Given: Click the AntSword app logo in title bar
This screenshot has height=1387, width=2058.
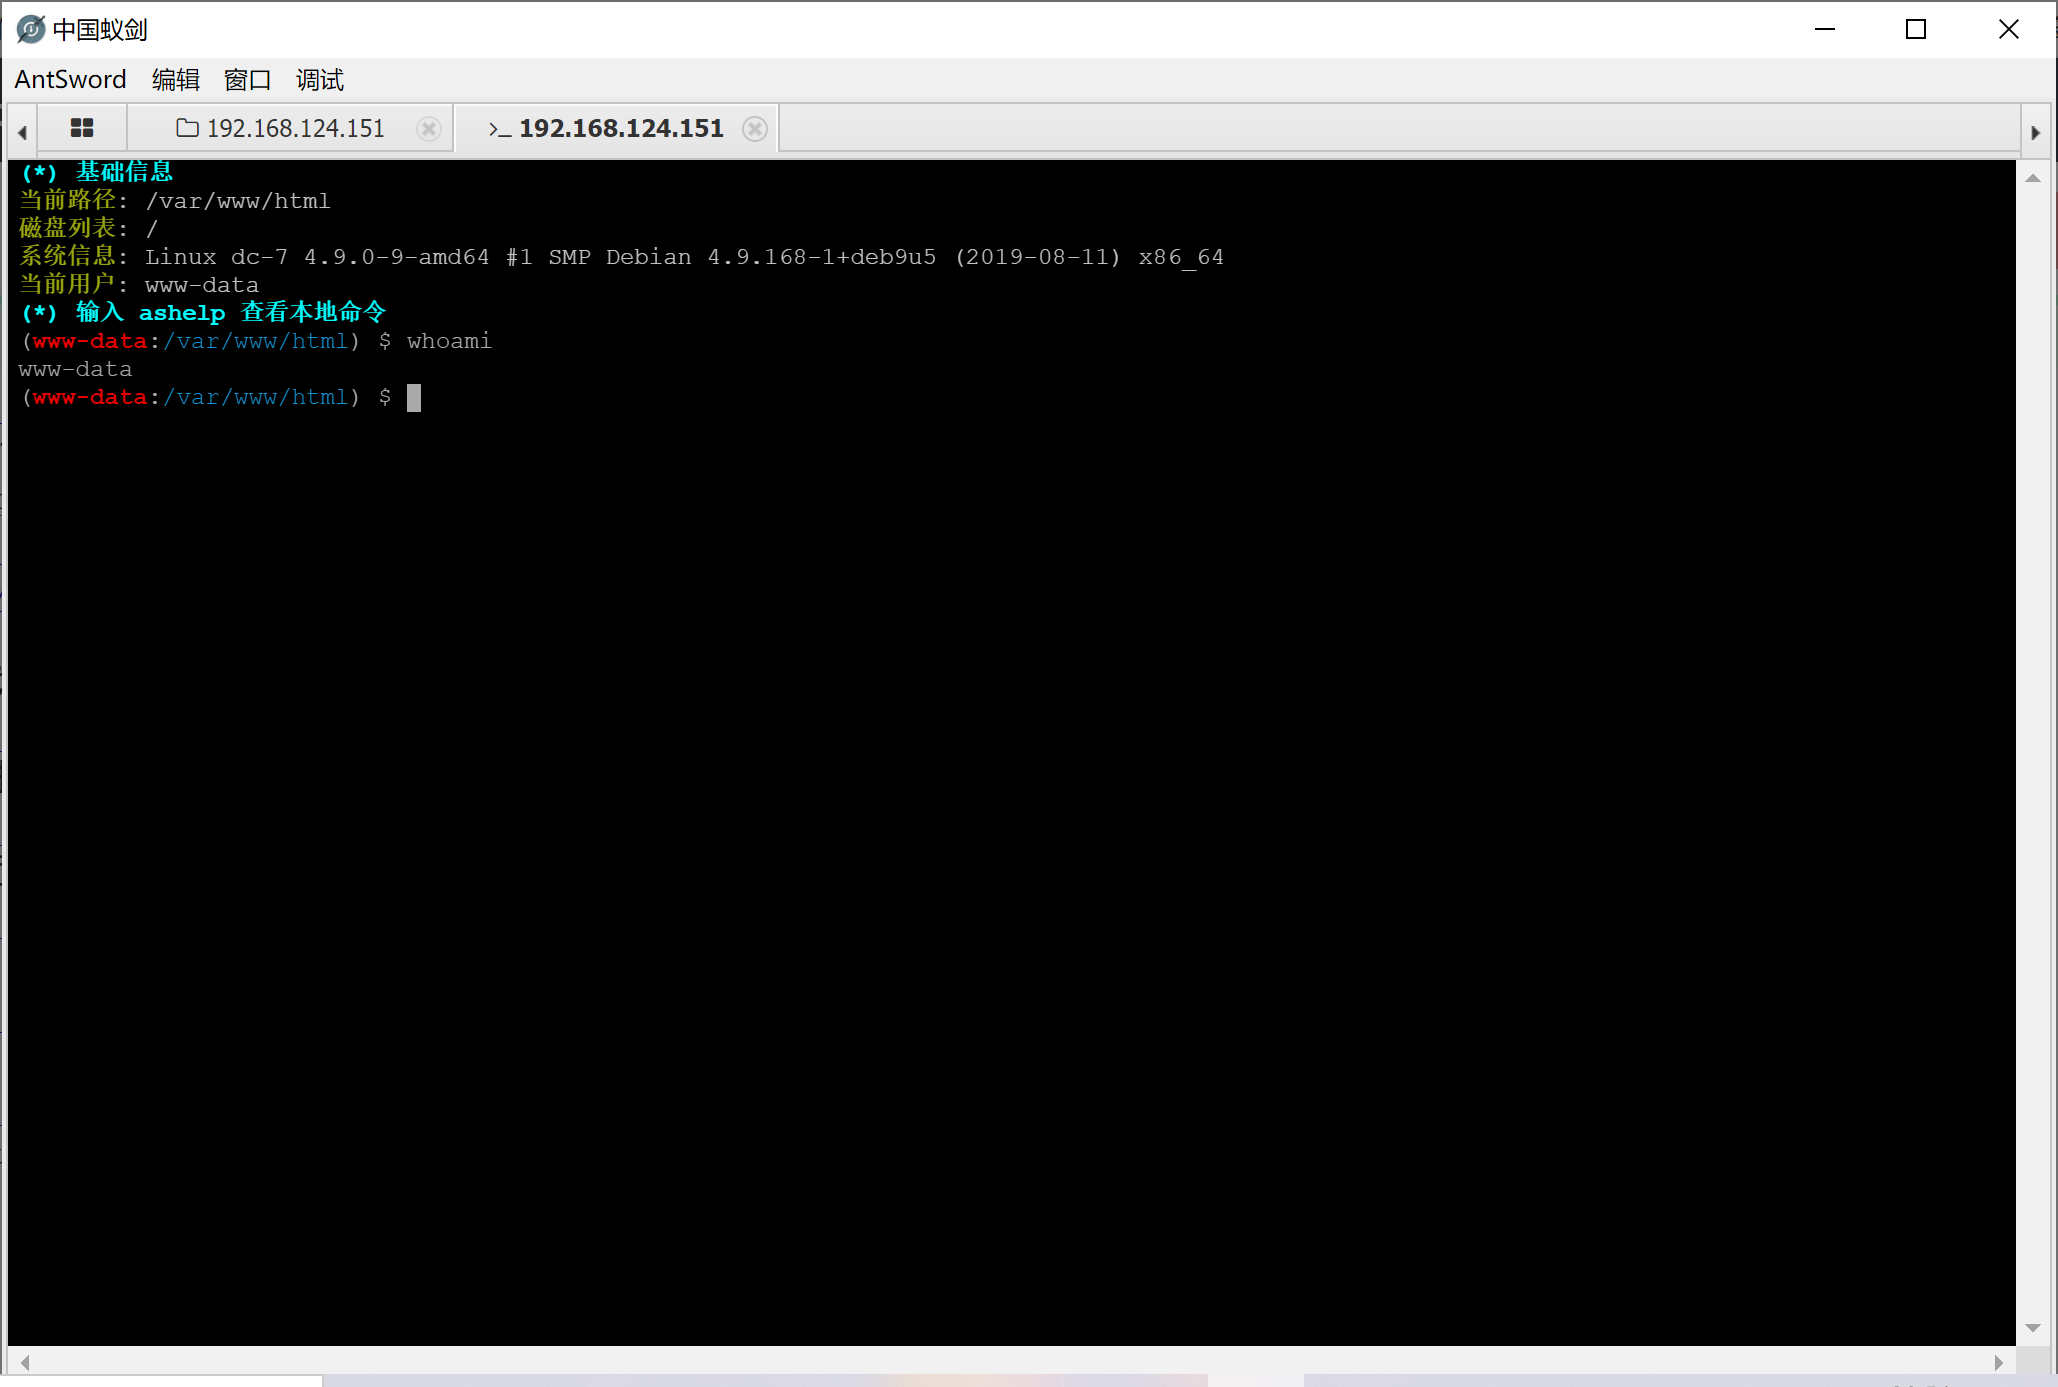Looking at the screenshot, I should pyautogui.click(x=31, y=29).
